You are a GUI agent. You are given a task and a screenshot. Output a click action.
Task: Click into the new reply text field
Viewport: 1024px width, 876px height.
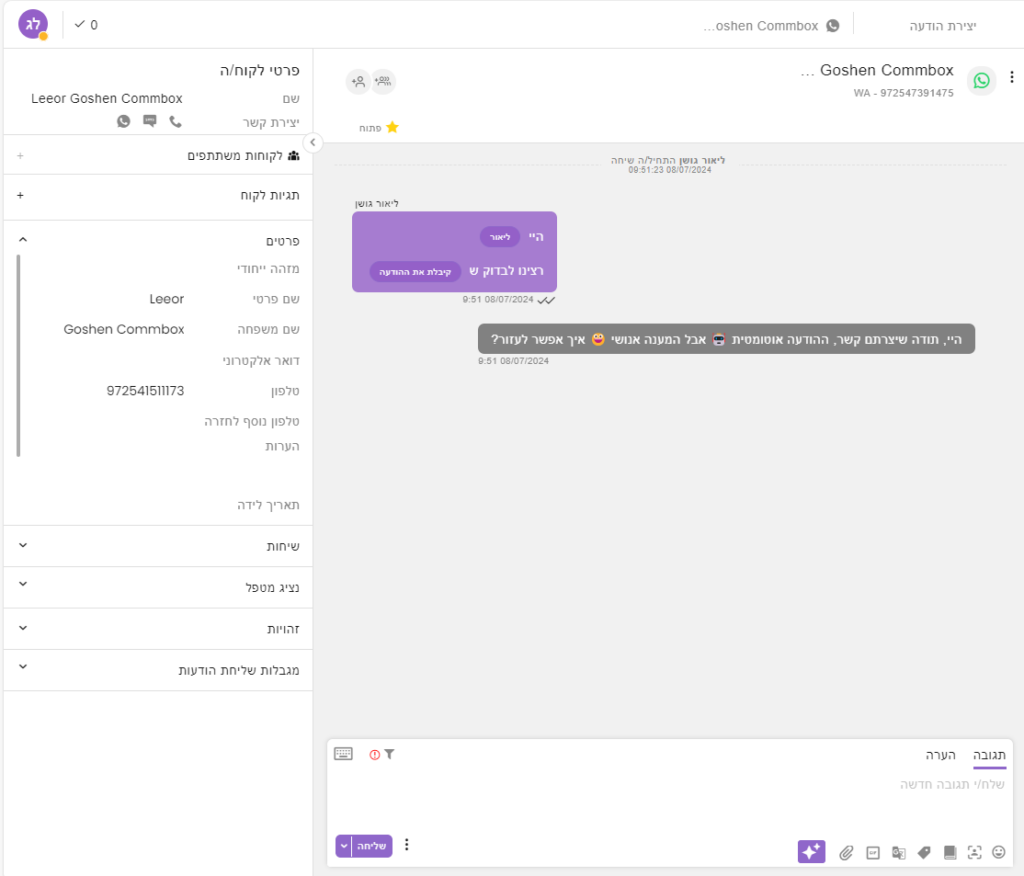pyautogui.click(x=670, y=785)
